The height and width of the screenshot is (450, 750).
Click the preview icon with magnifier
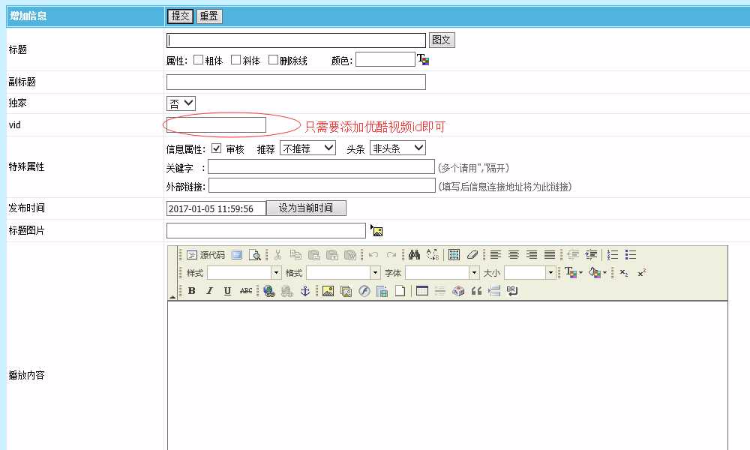click(255, 255)
